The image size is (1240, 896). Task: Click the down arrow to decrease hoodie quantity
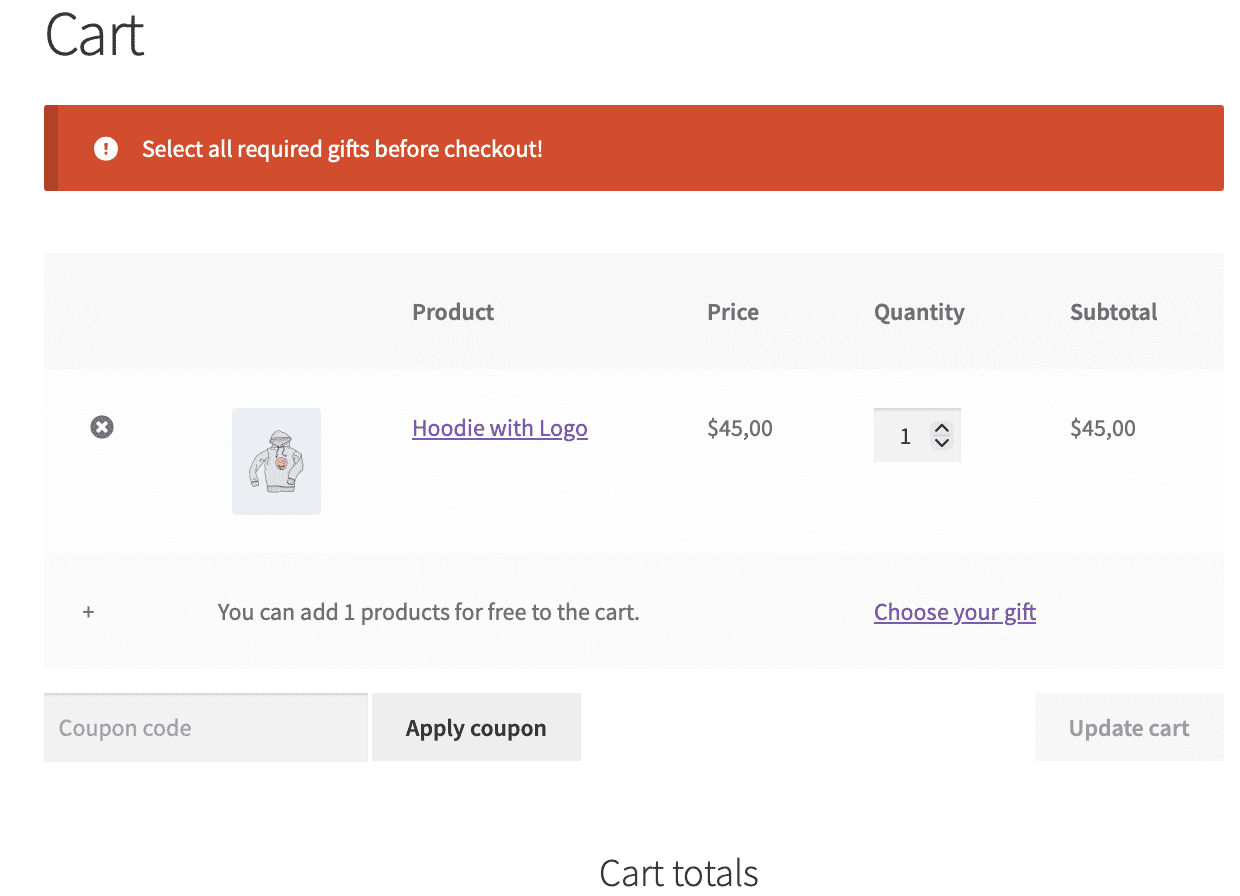pos(941,442)
